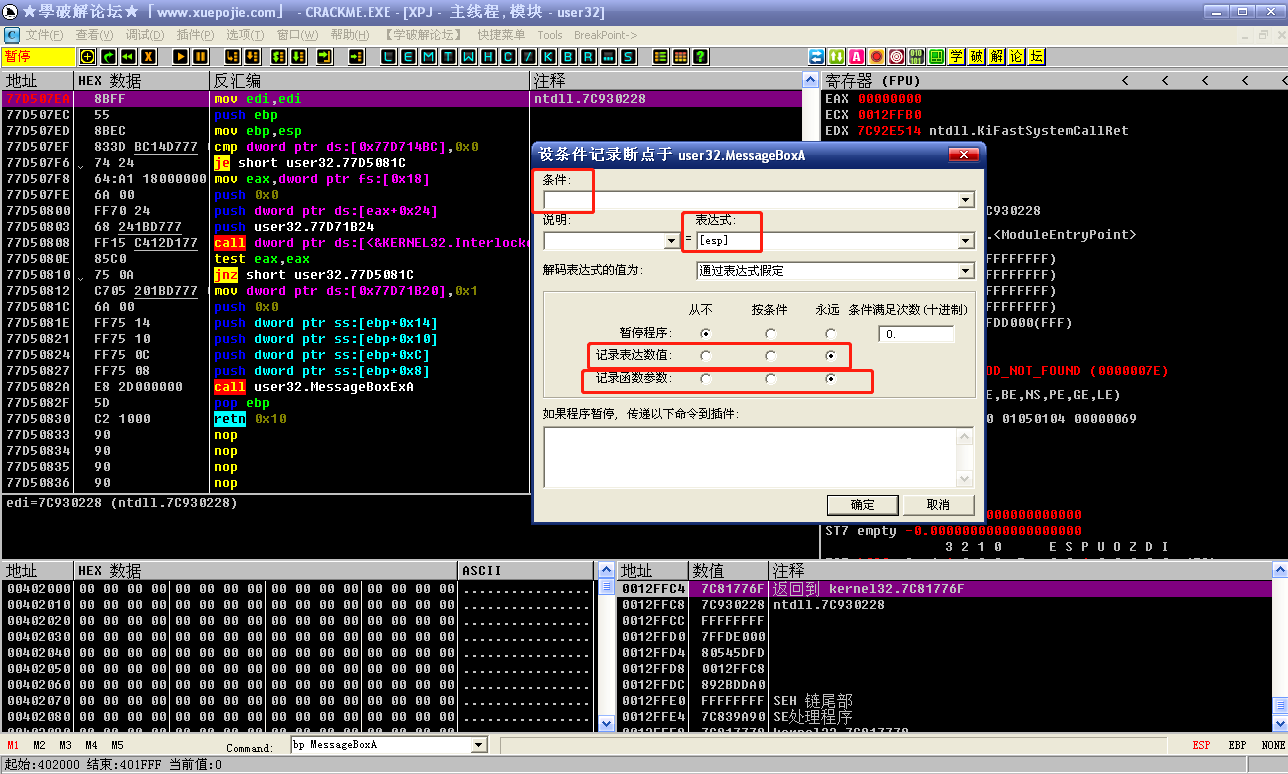Set 暂停程序 to 按条件

pos(770,333)
